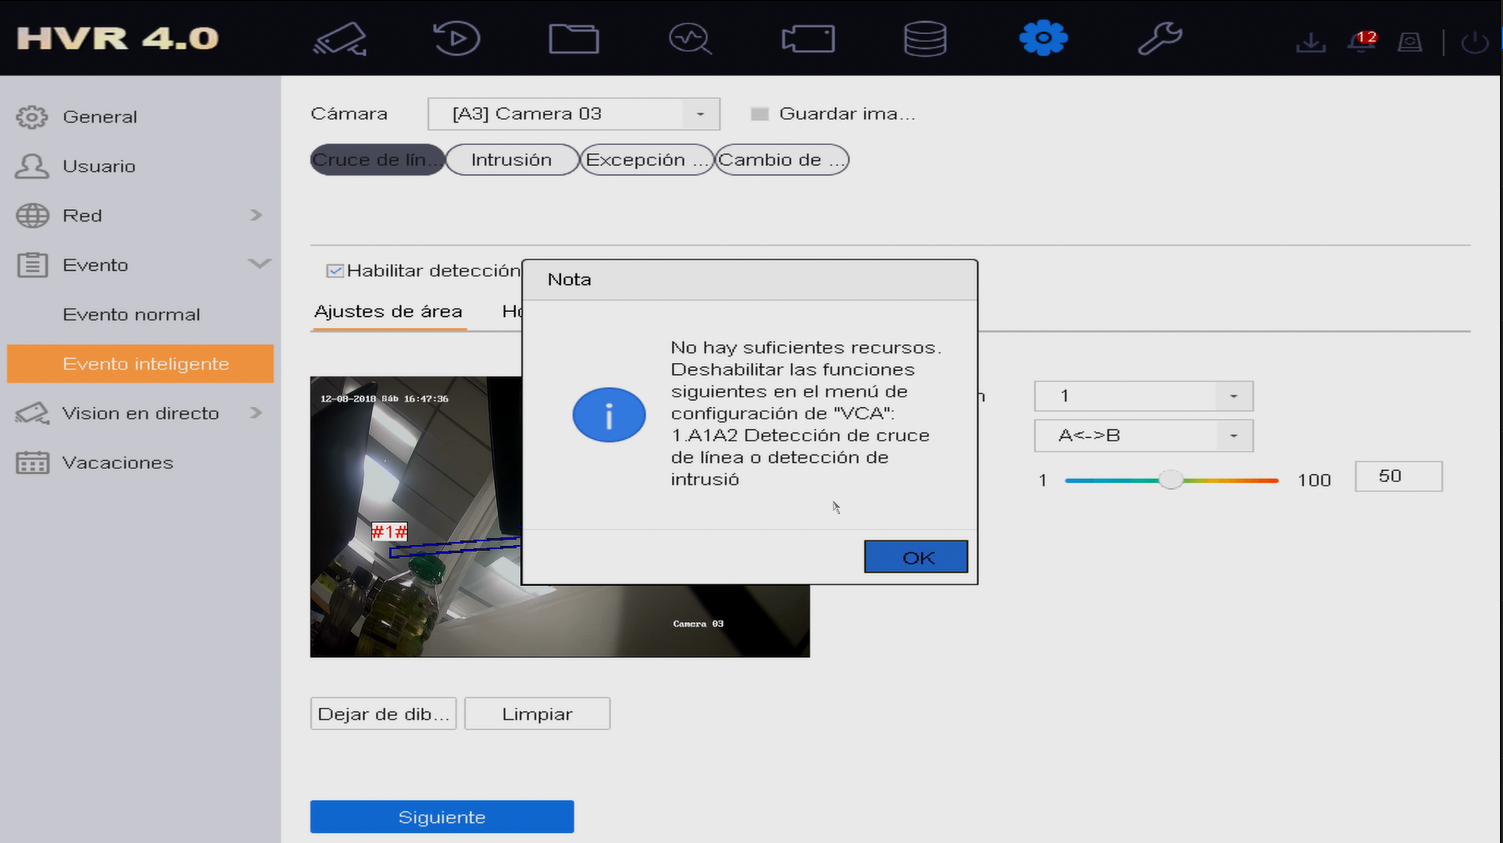Click the power shutdown icon
1503x843 pixels.
1475,42
